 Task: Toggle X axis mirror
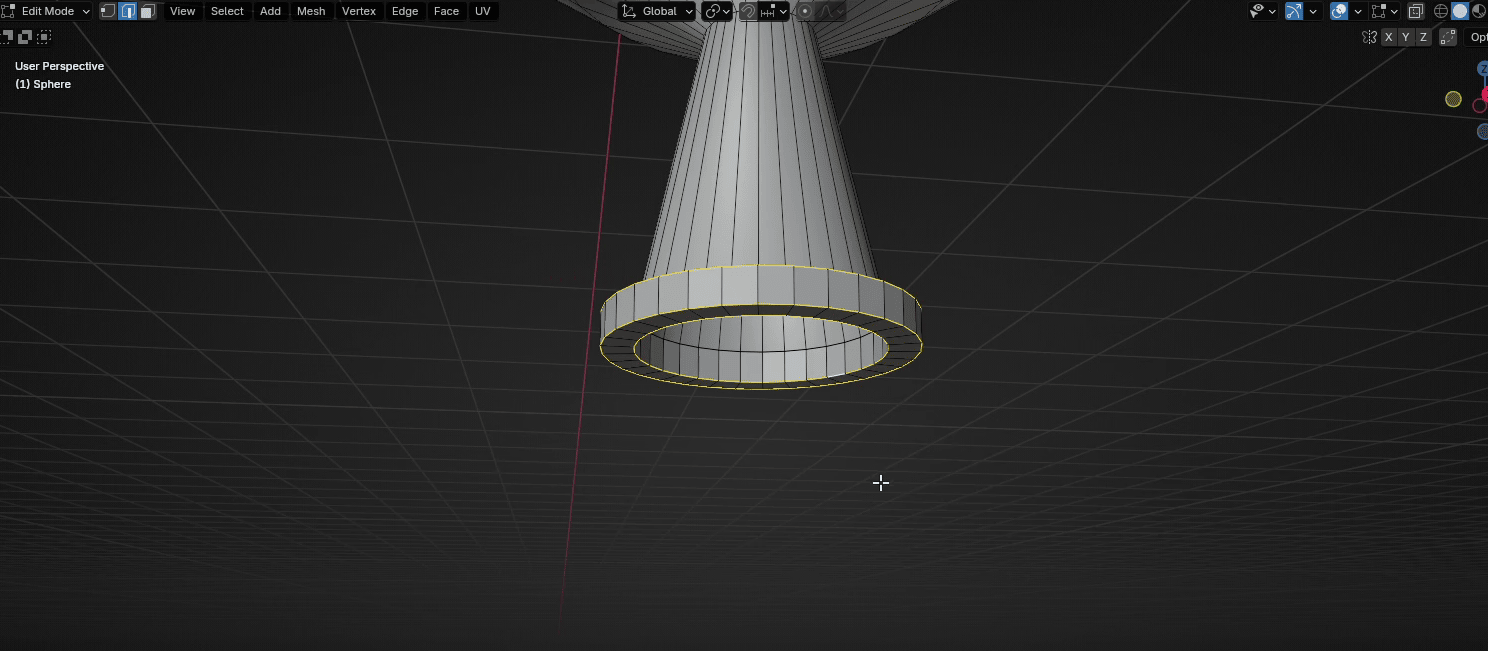[x=1388, y=37]
